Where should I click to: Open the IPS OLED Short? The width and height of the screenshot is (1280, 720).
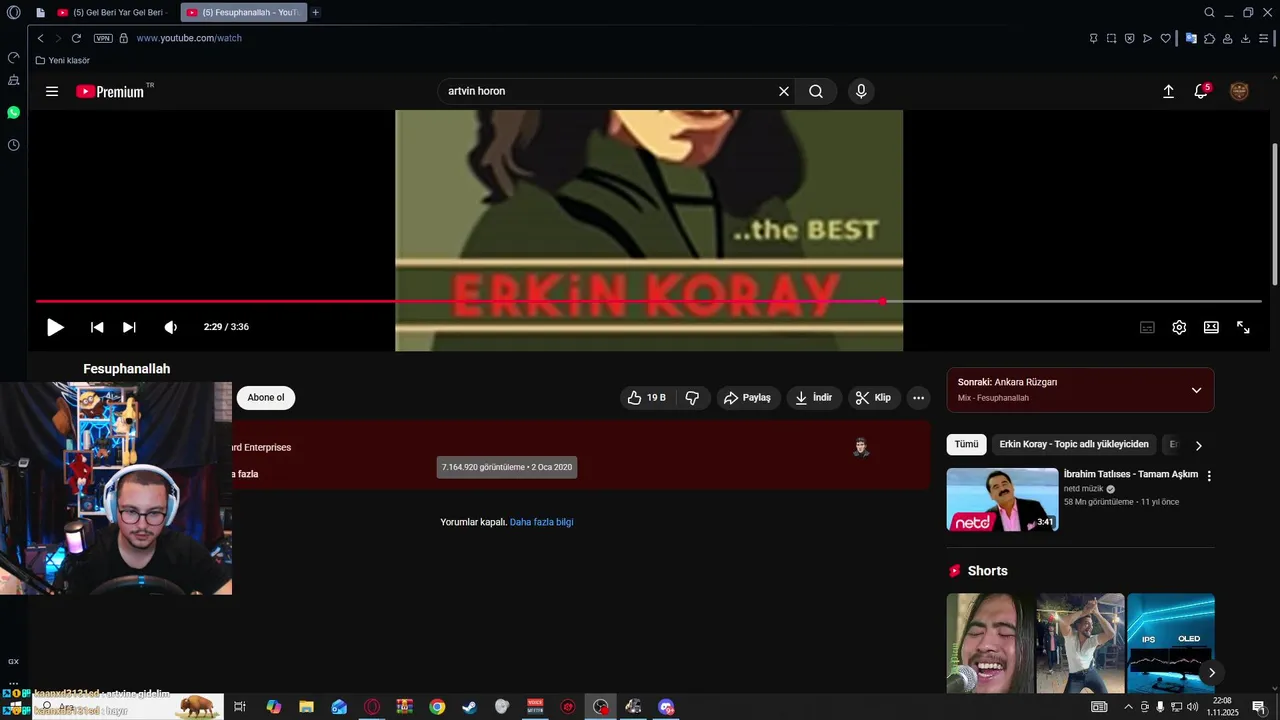click(1171, 643)
